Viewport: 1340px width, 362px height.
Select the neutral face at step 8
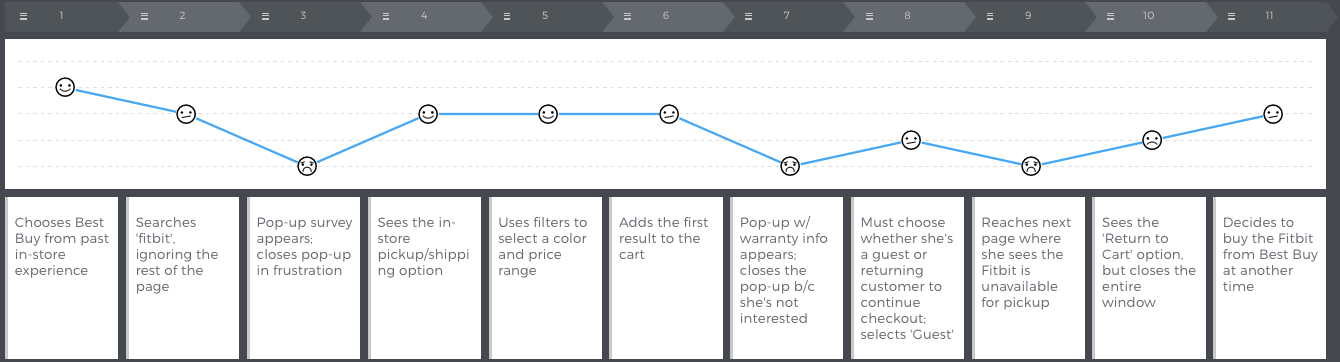tap(911, 140)
